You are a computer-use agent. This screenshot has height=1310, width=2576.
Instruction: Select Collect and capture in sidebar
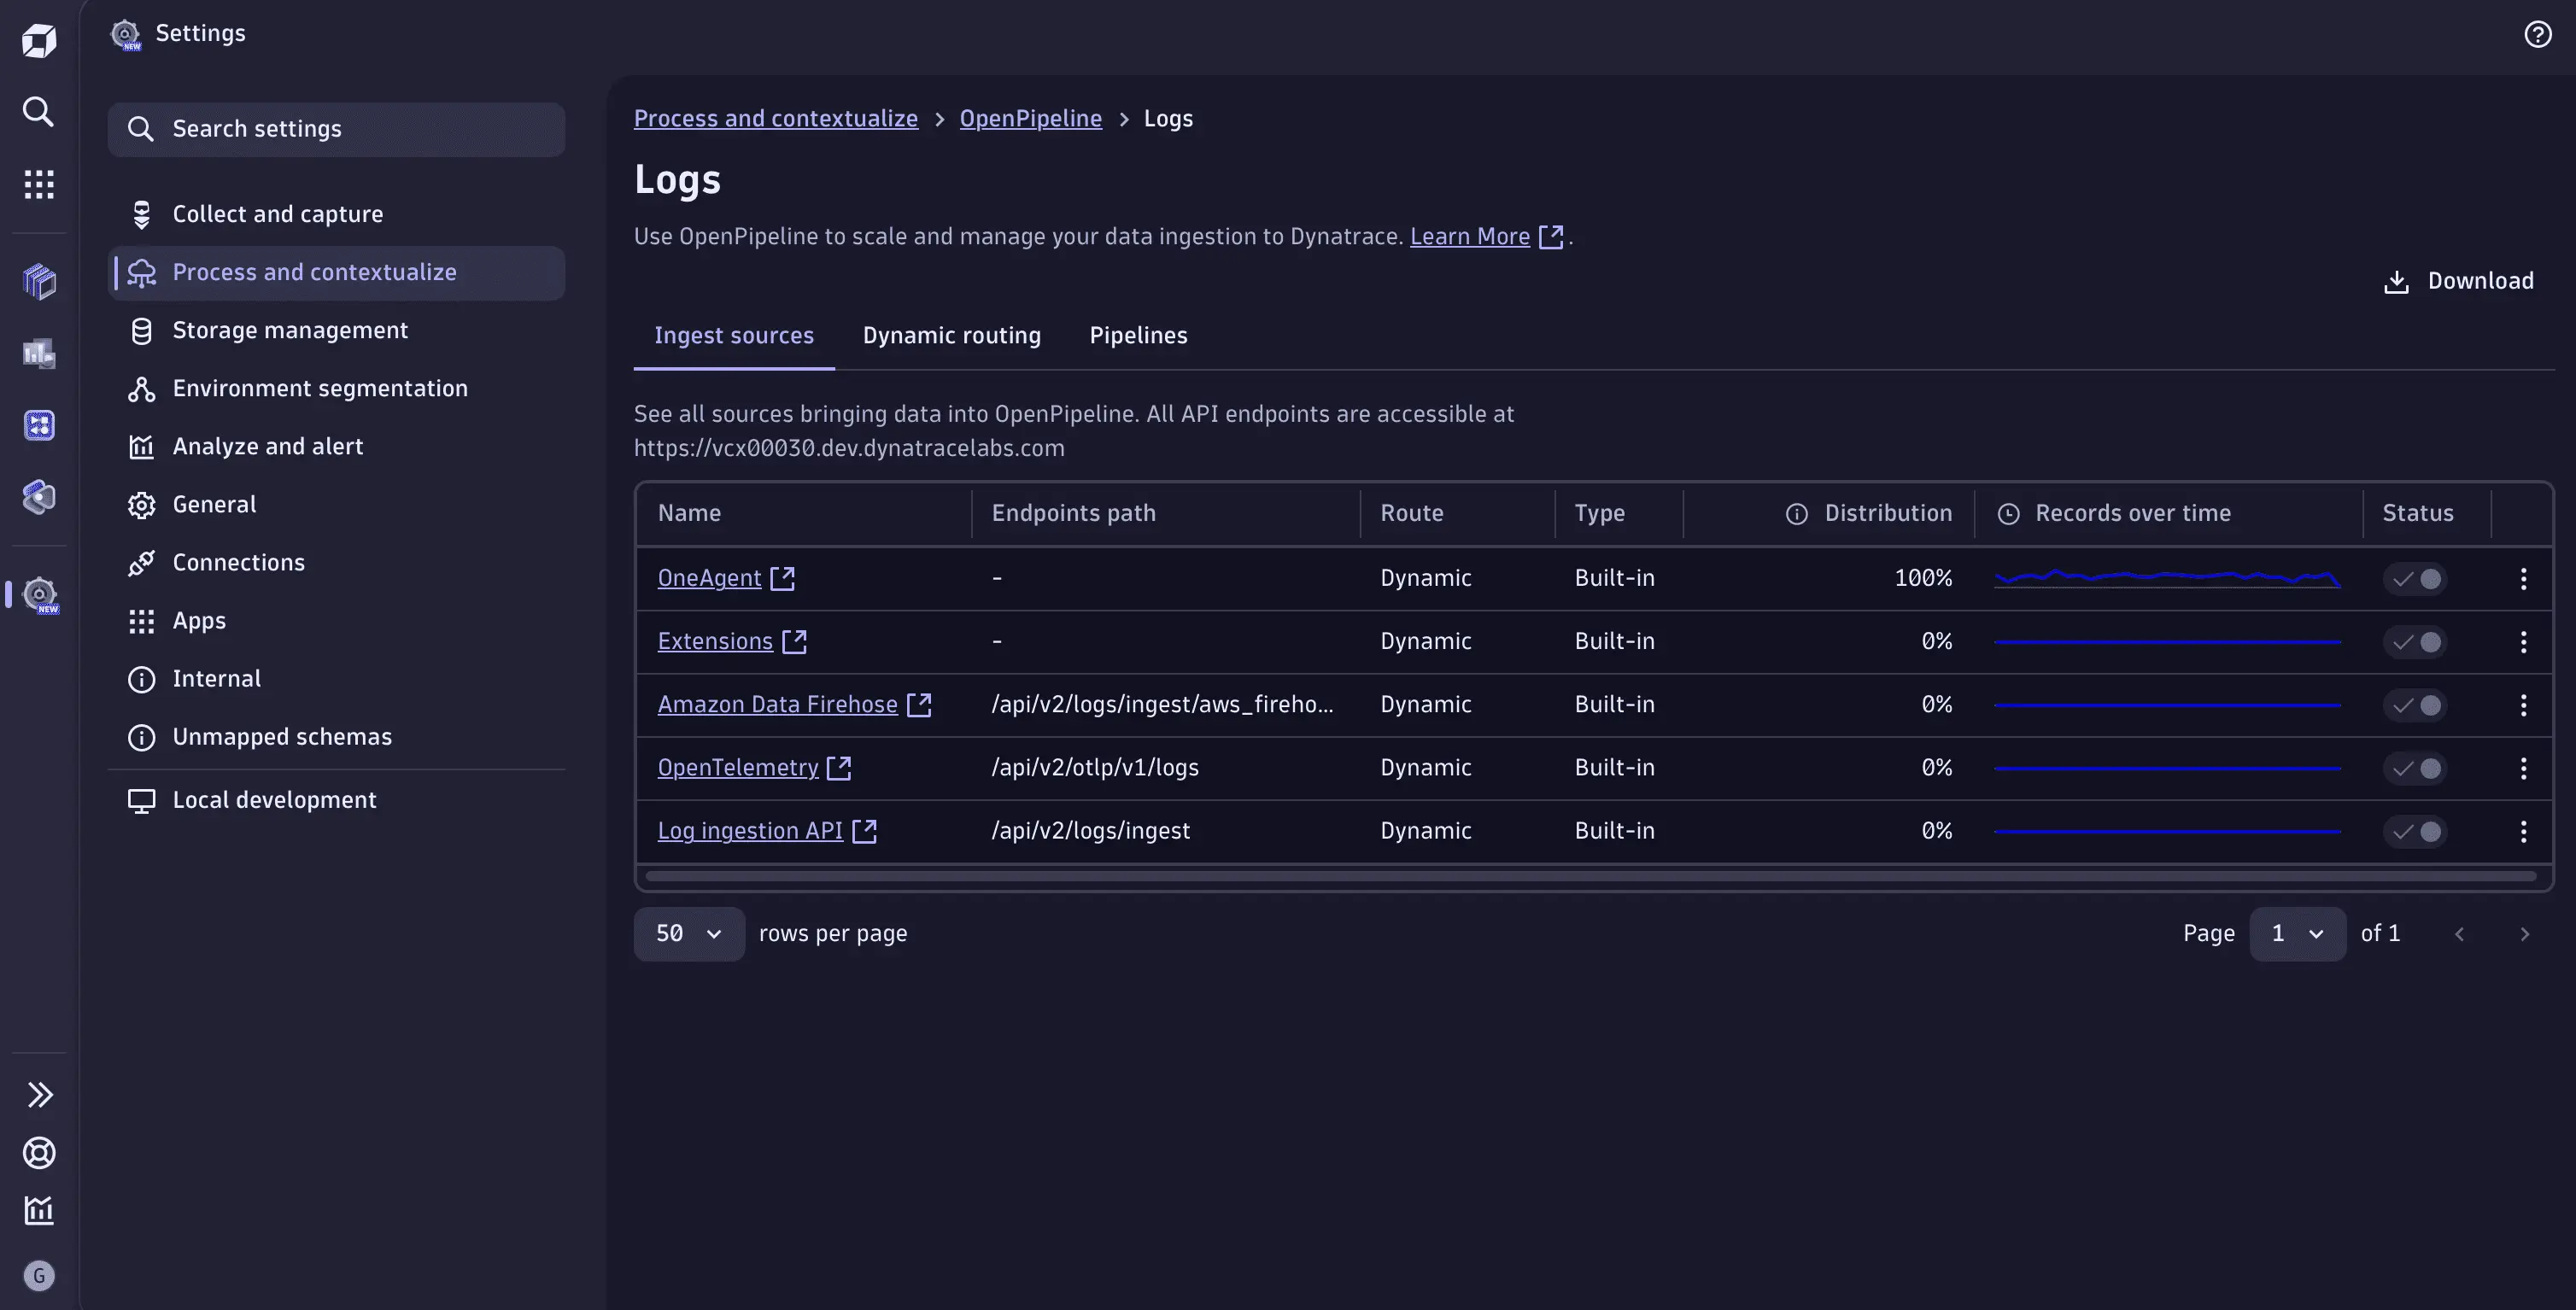[336, 215]
